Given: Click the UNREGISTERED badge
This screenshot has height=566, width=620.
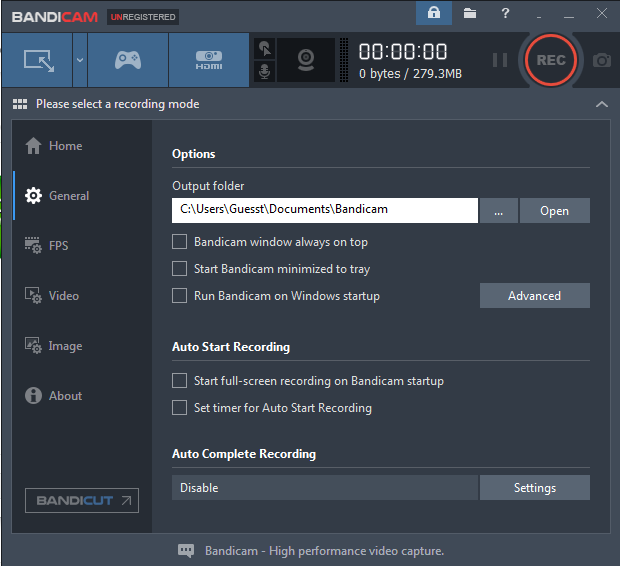Looking at the screenshot, I should (143, 17).
